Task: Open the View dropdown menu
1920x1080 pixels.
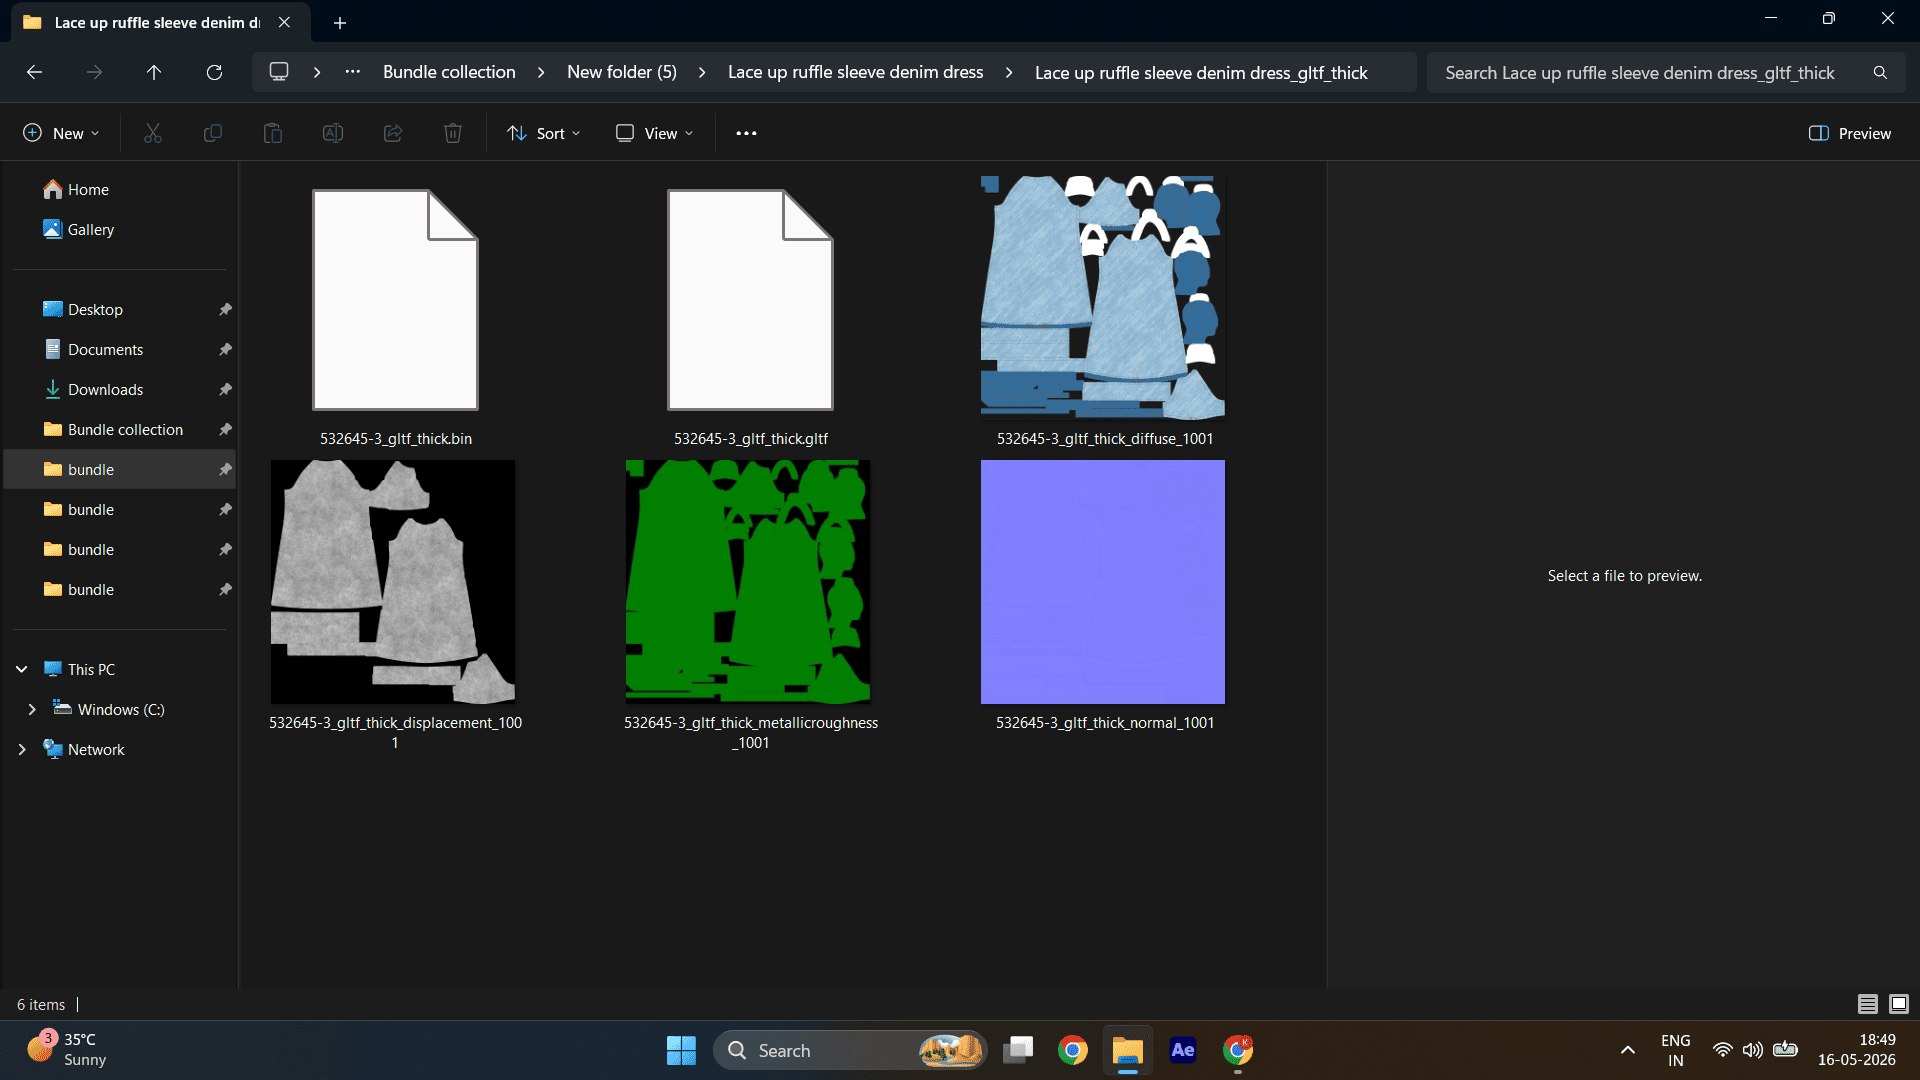Action: coord(654,133)
